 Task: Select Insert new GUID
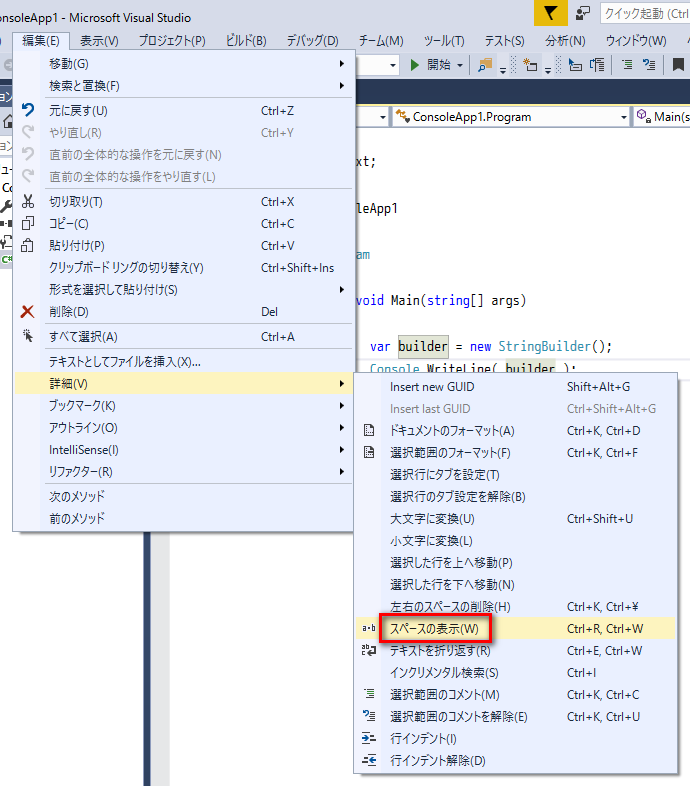point(515,386)
